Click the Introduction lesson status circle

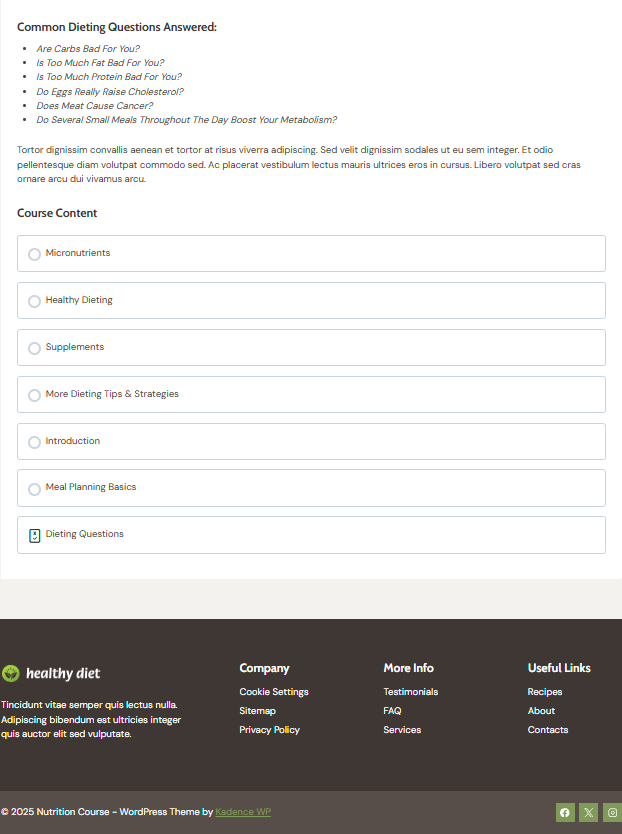click(35, 442)
